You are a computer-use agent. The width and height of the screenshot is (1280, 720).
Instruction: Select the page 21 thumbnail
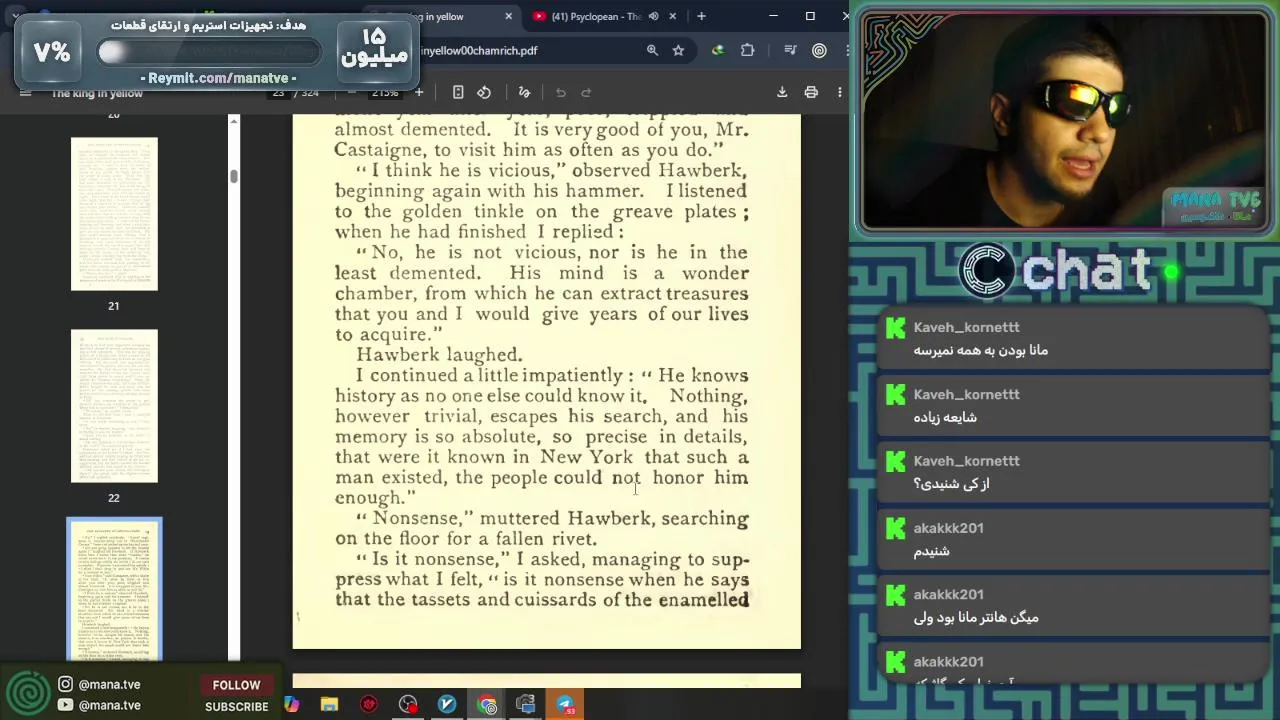click(114, 214)
